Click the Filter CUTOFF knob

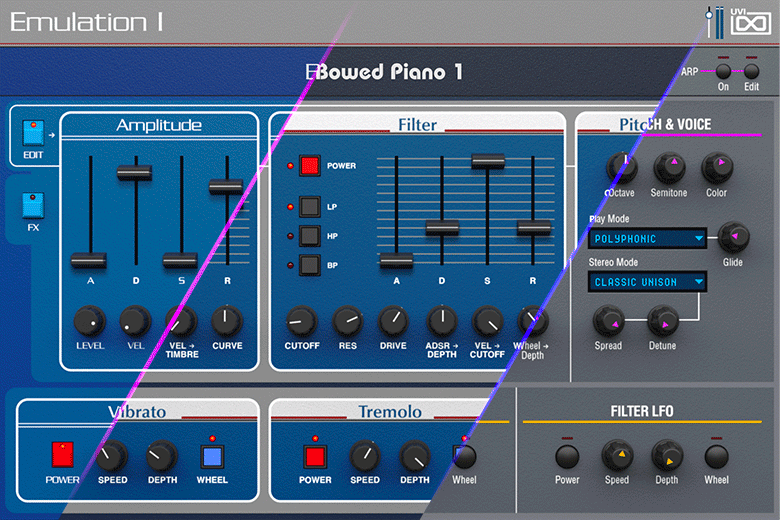[x=301, y=321]
